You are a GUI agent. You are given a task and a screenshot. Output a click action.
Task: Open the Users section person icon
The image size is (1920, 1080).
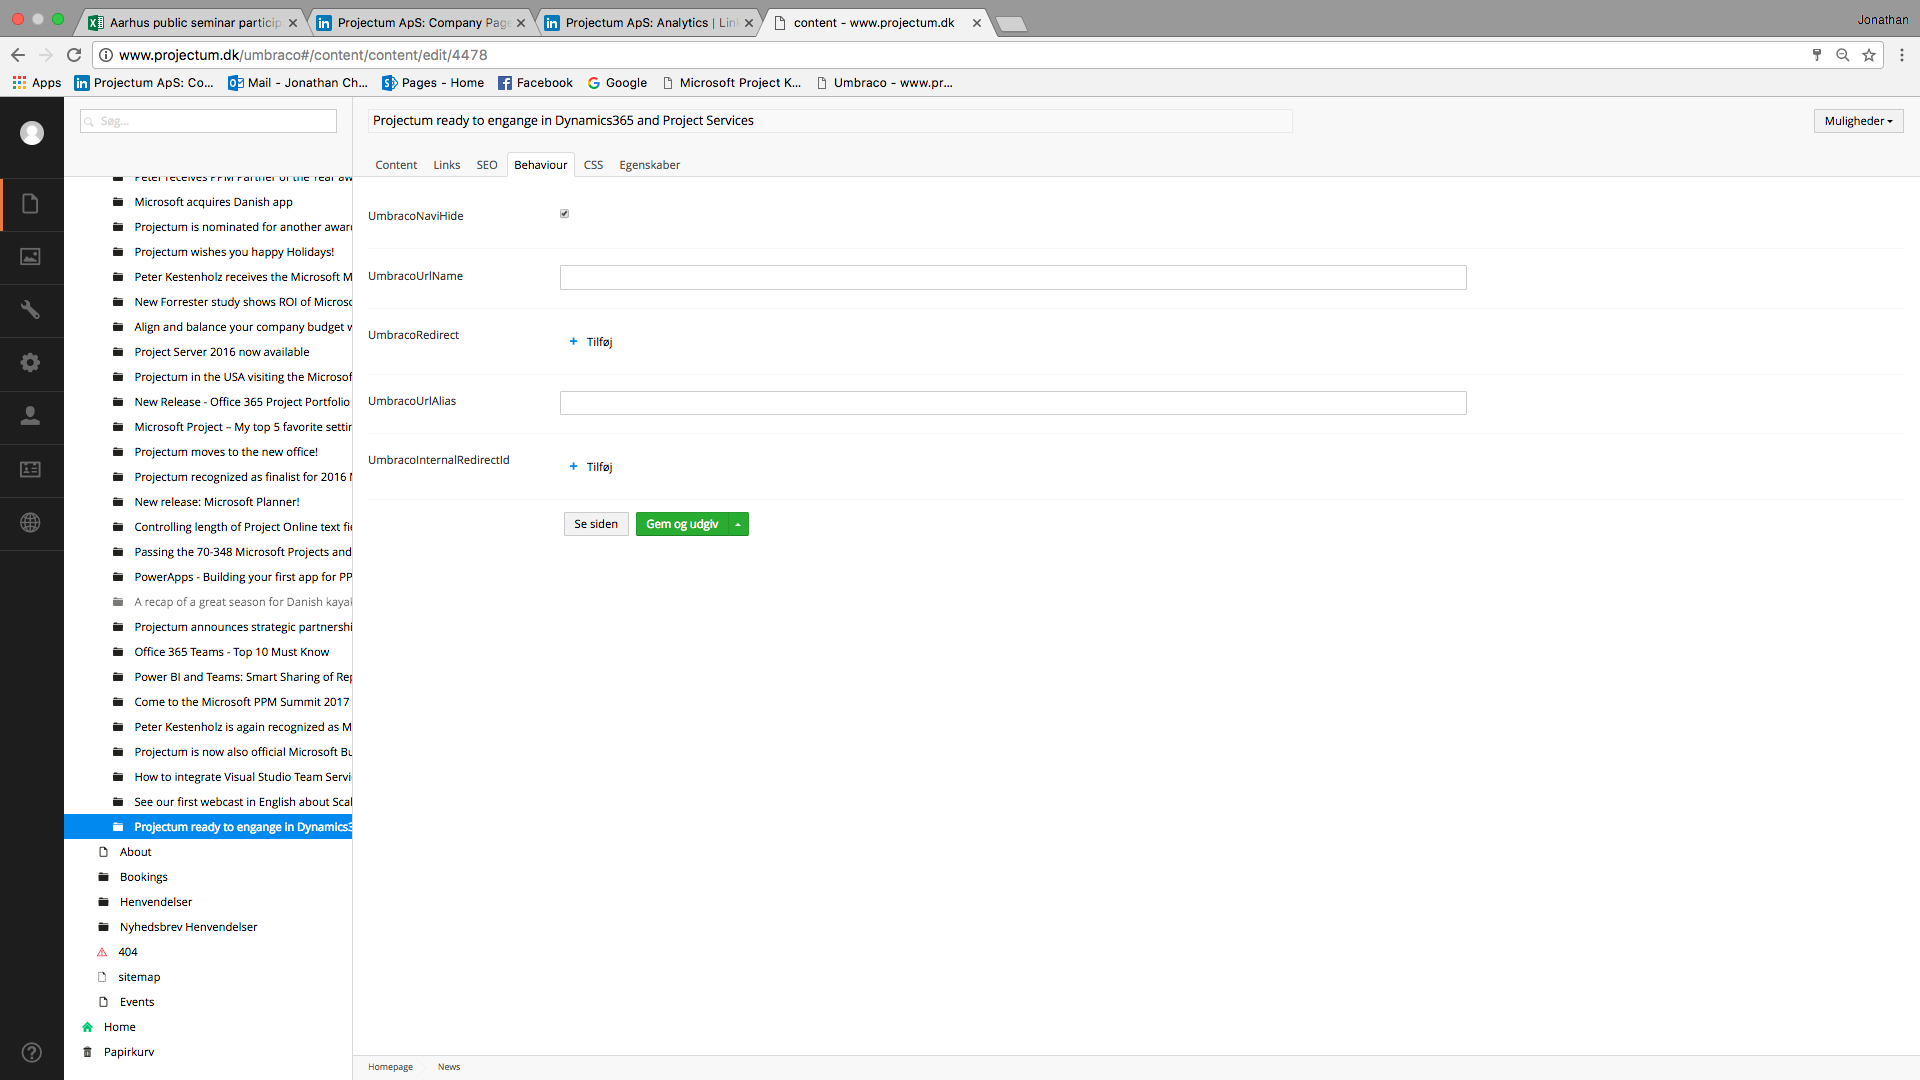(31, 416)
